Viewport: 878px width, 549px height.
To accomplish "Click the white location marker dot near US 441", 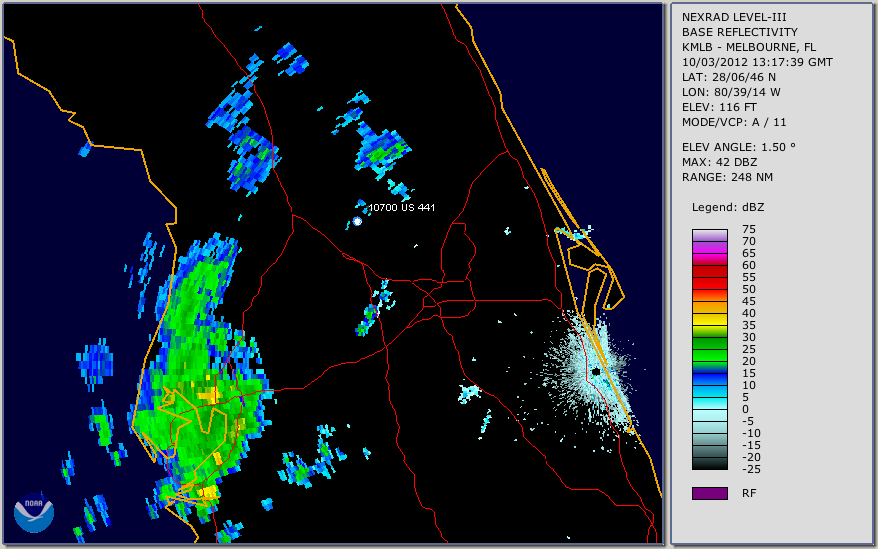I will point(357,222).
